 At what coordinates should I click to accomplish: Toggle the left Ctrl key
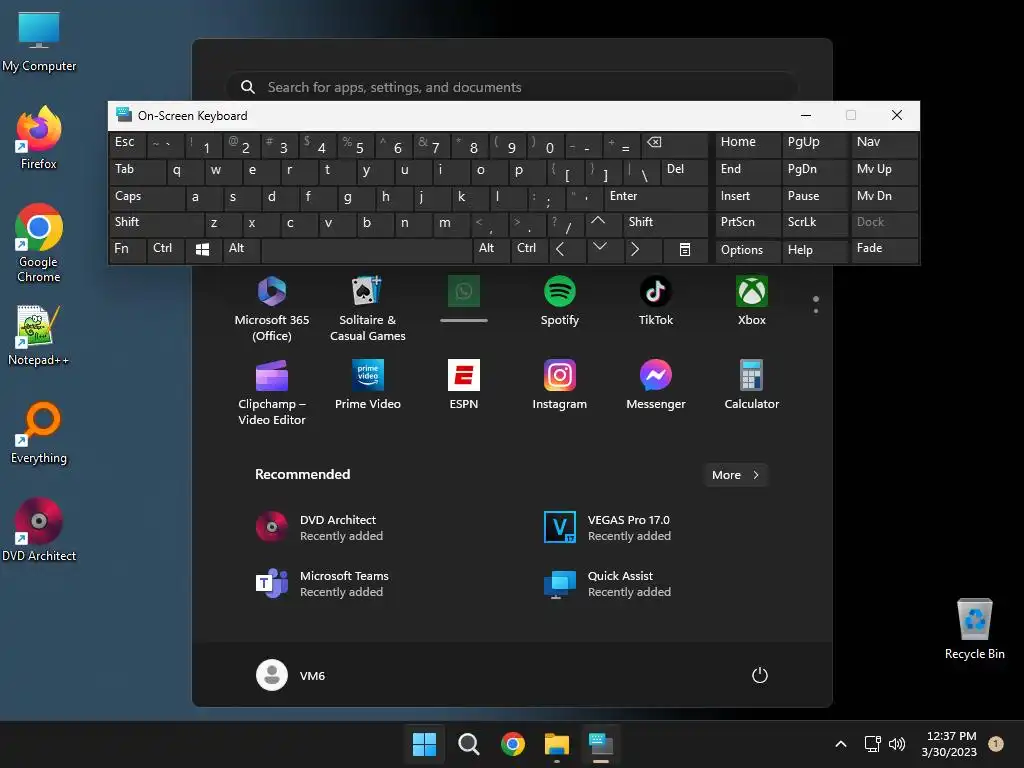pyautogui.click(x=165, y=249)
